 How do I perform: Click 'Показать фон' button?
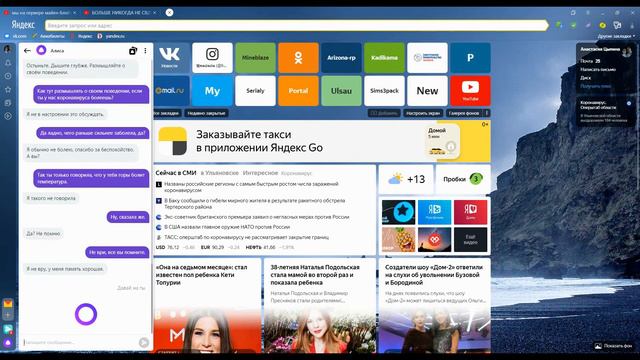coord(613,346)
